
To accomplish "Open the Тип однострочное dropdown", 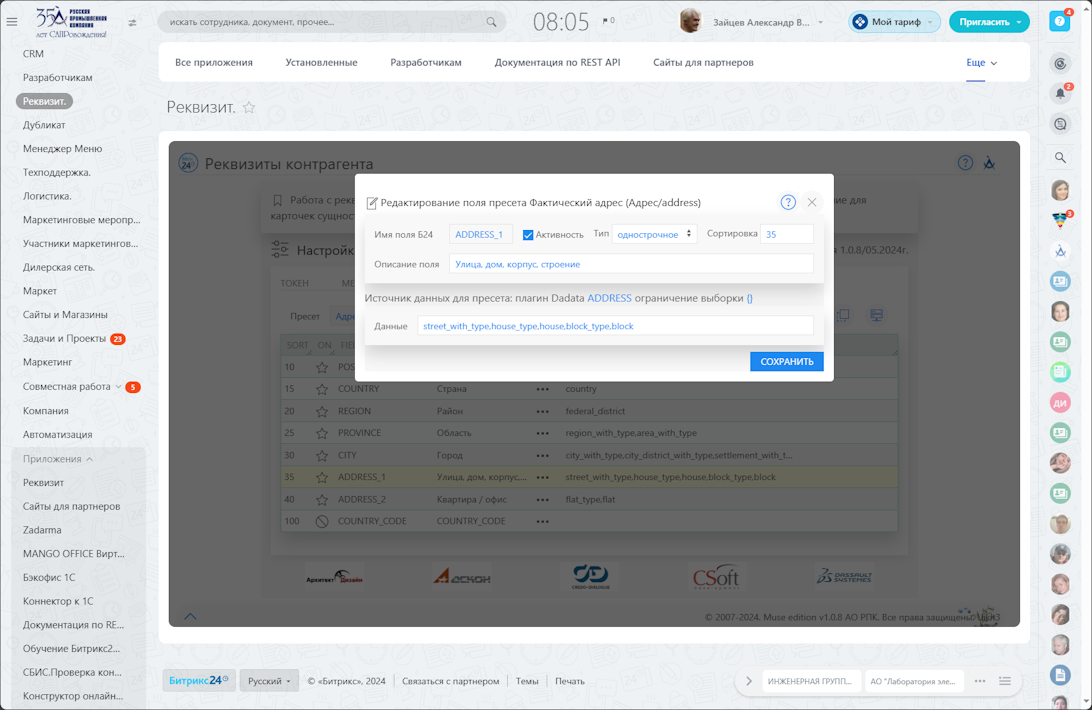I will (654, 234).
